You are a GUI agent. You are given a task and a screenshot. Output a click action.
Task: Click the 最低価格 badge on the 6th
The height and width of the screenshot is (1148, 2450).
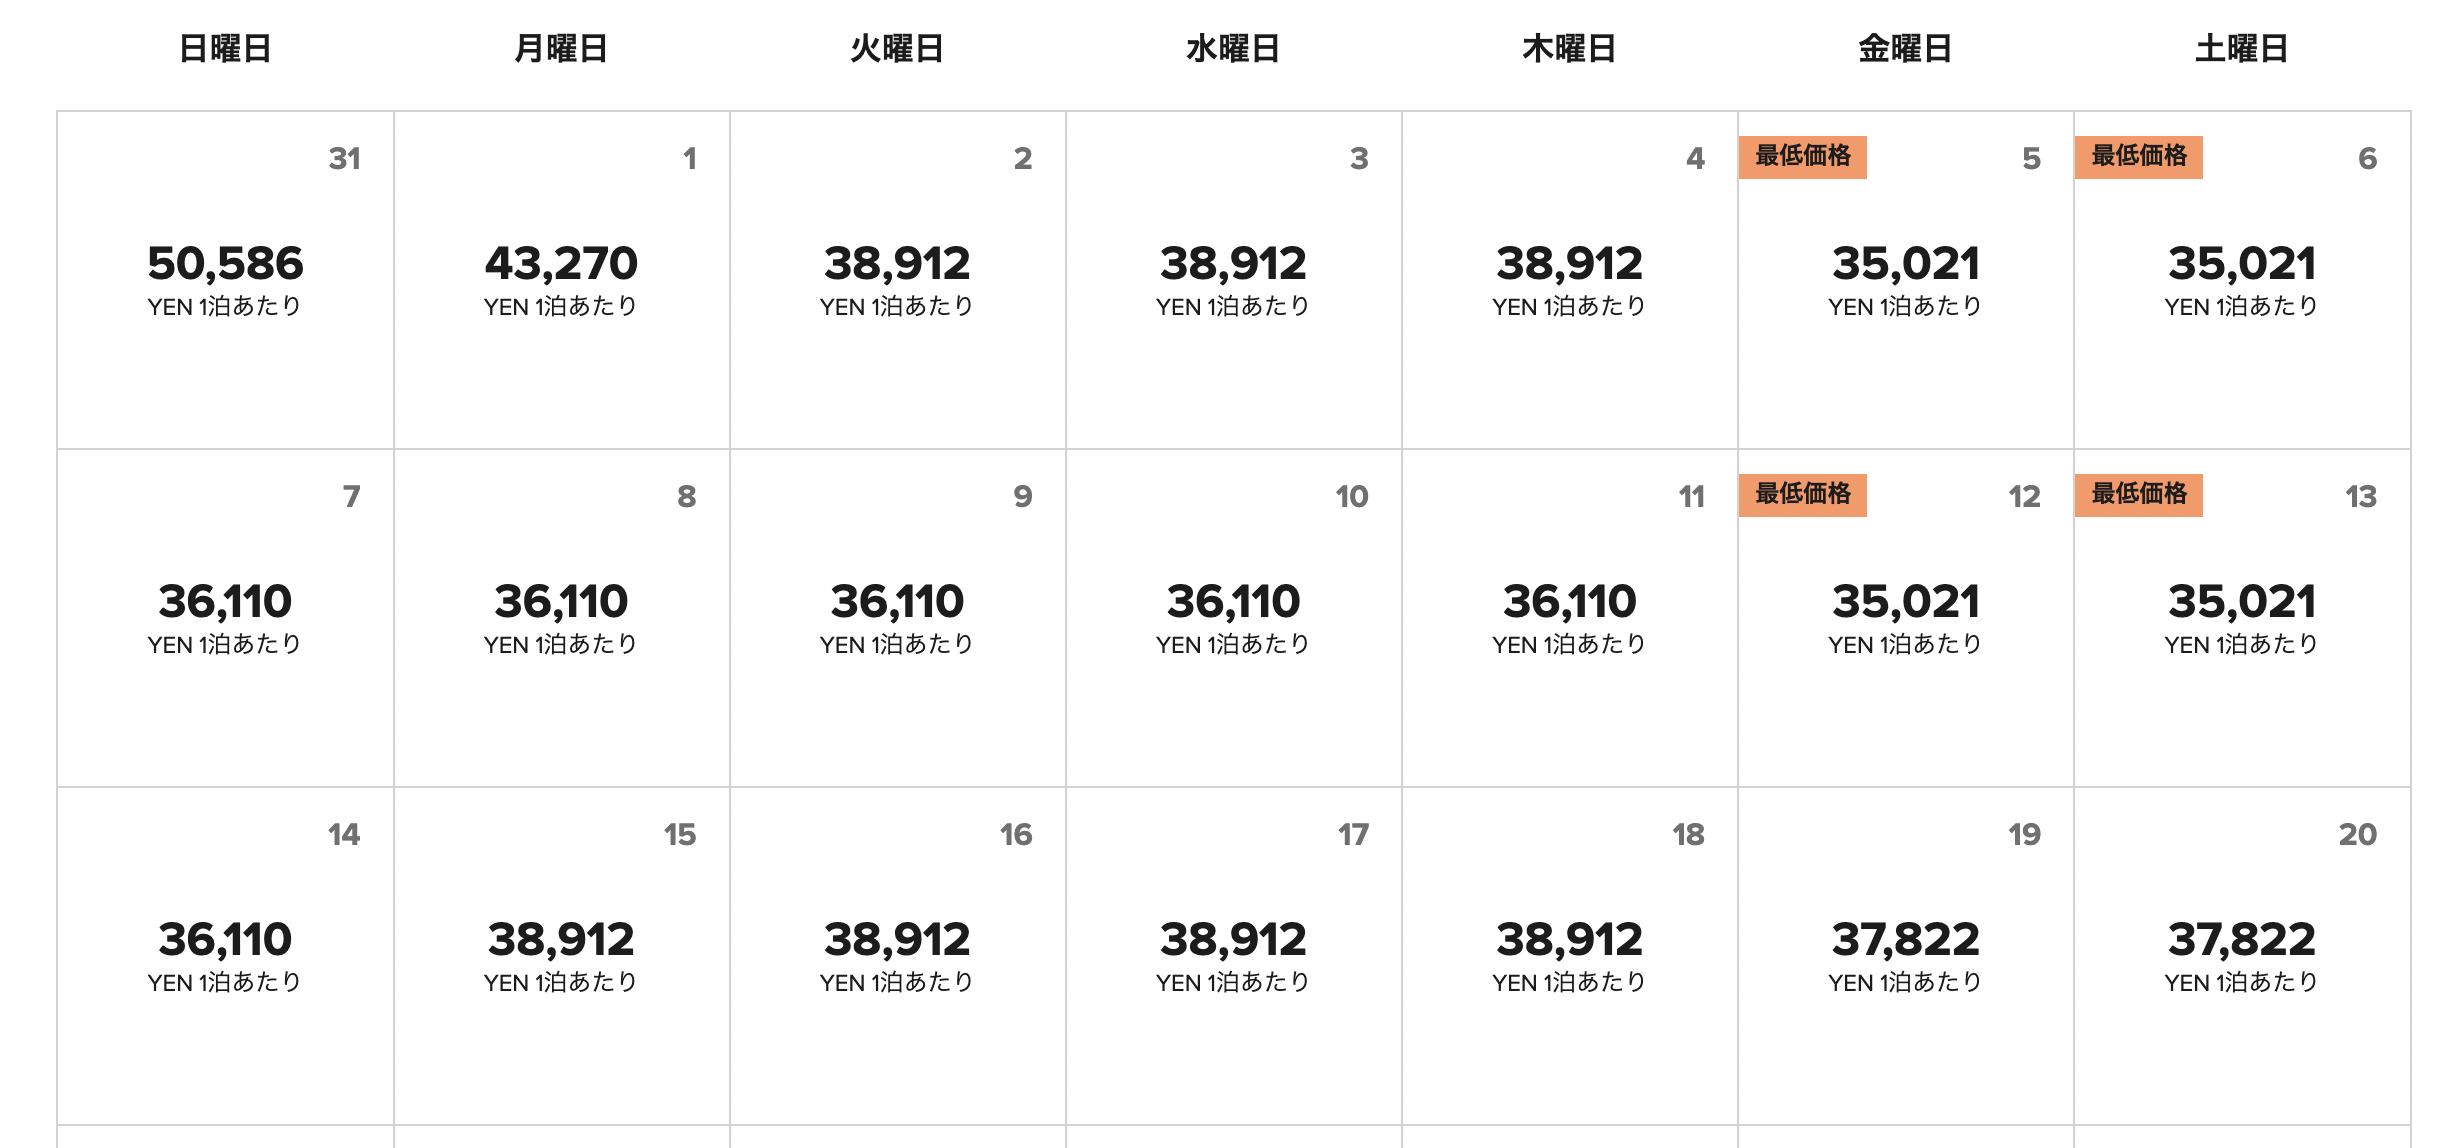(2139, 157)
